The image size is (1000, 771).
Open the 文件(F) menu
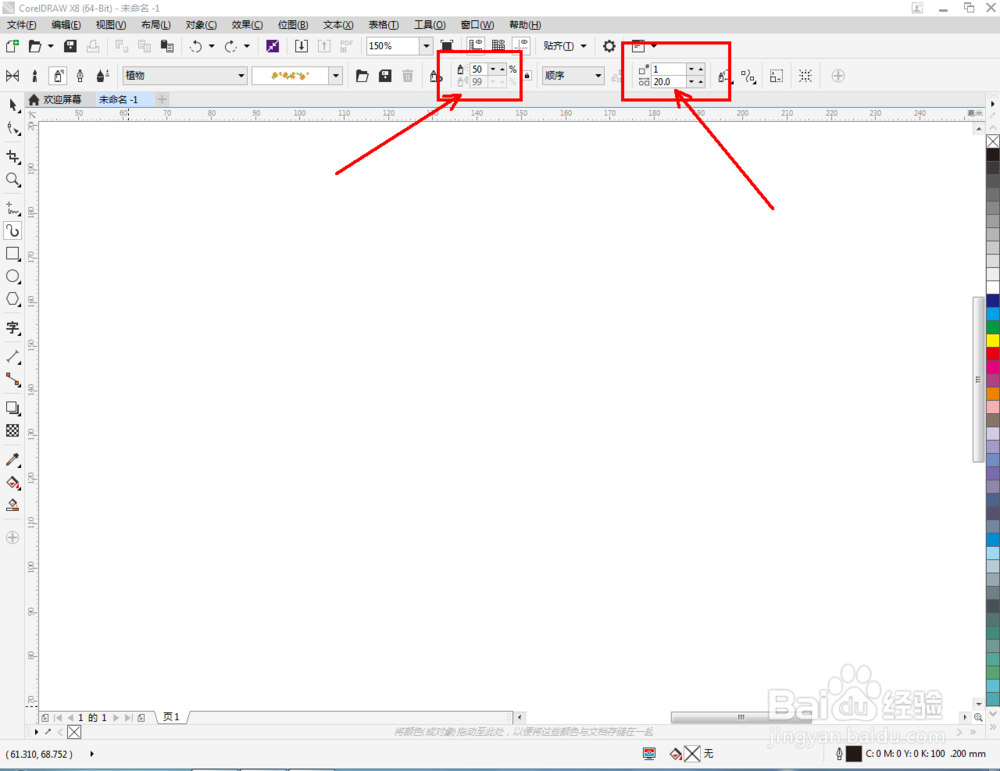point(21,25)
